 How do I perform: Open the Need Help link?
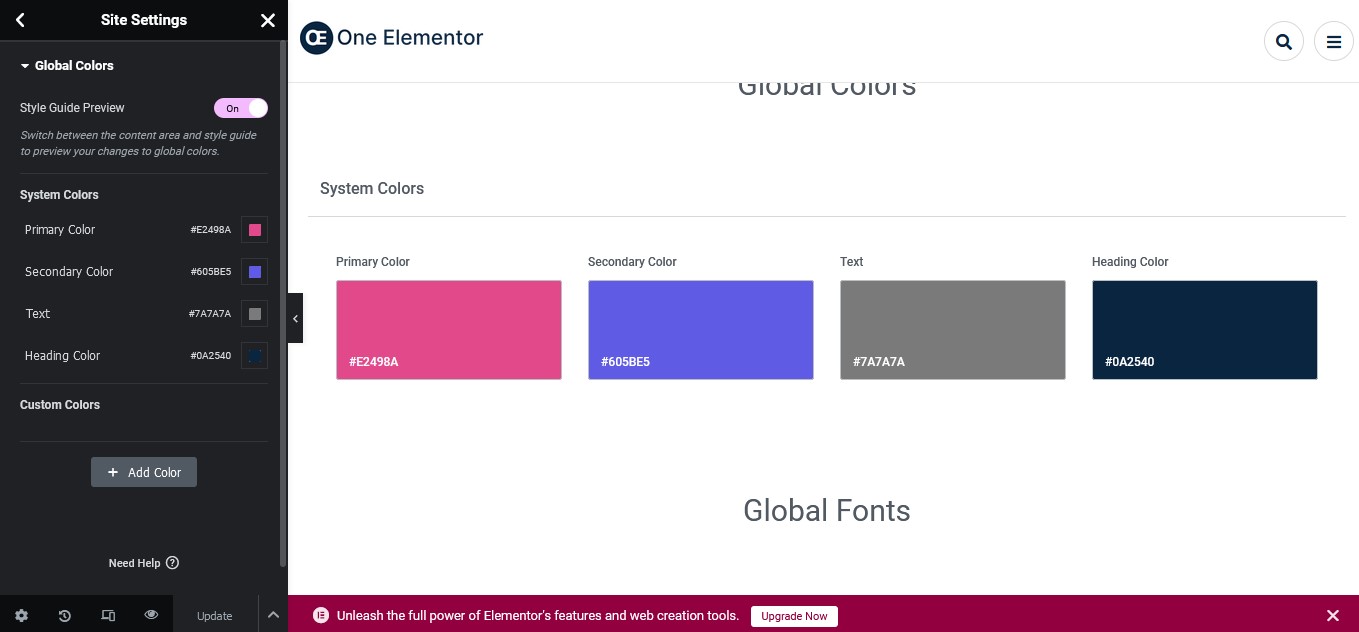click(143, 563)
